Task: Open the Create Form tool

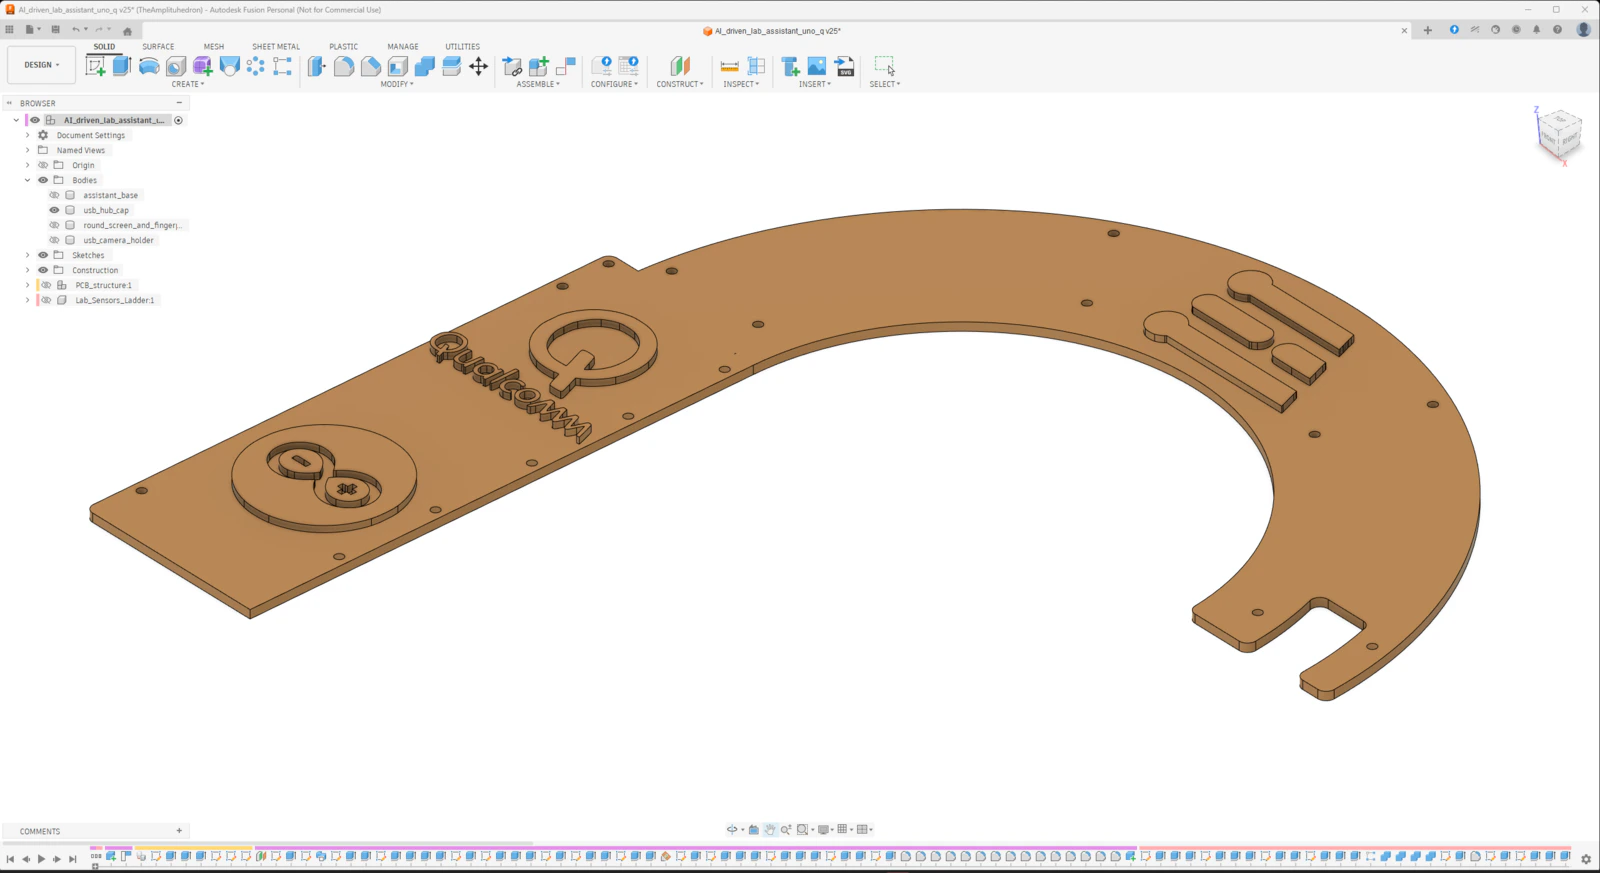Action: point(203,66)
